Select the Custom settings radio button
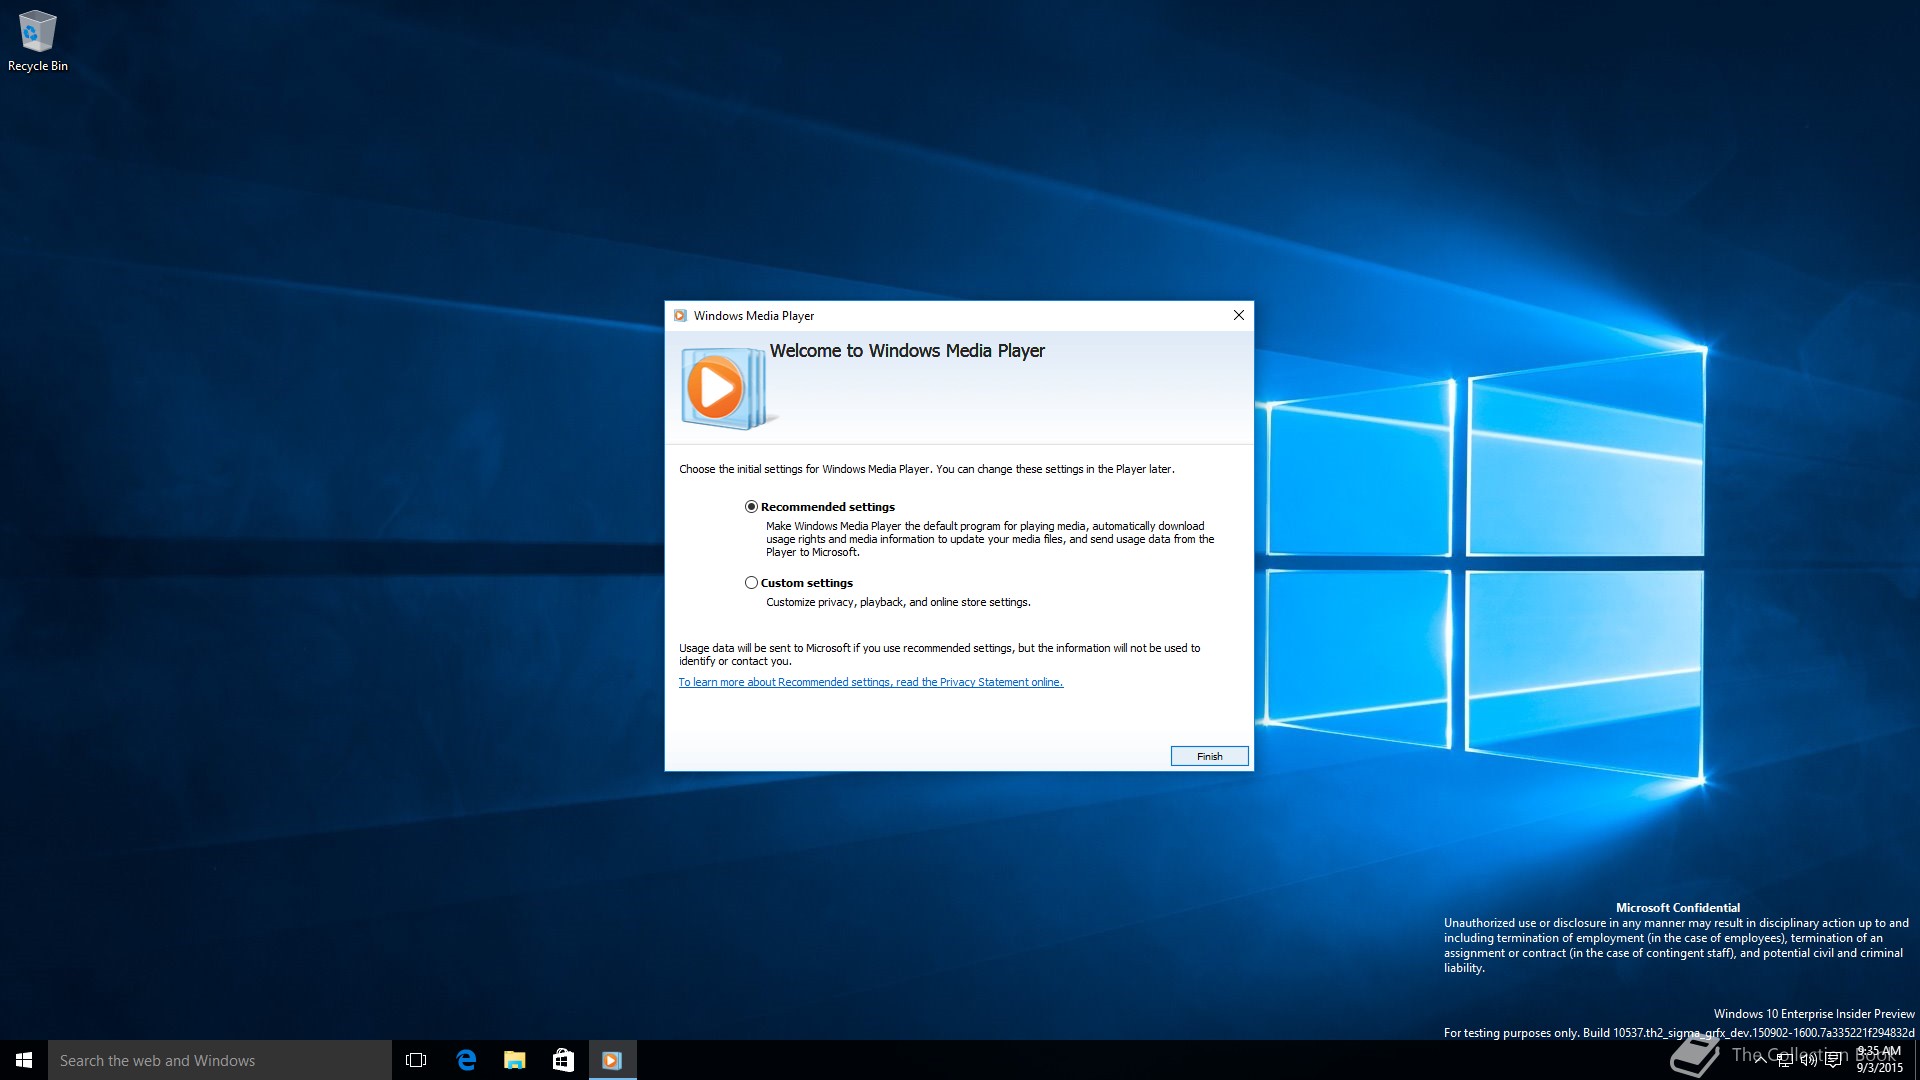This screenshot has width=1920, height=1080. [x=751, y=583]
